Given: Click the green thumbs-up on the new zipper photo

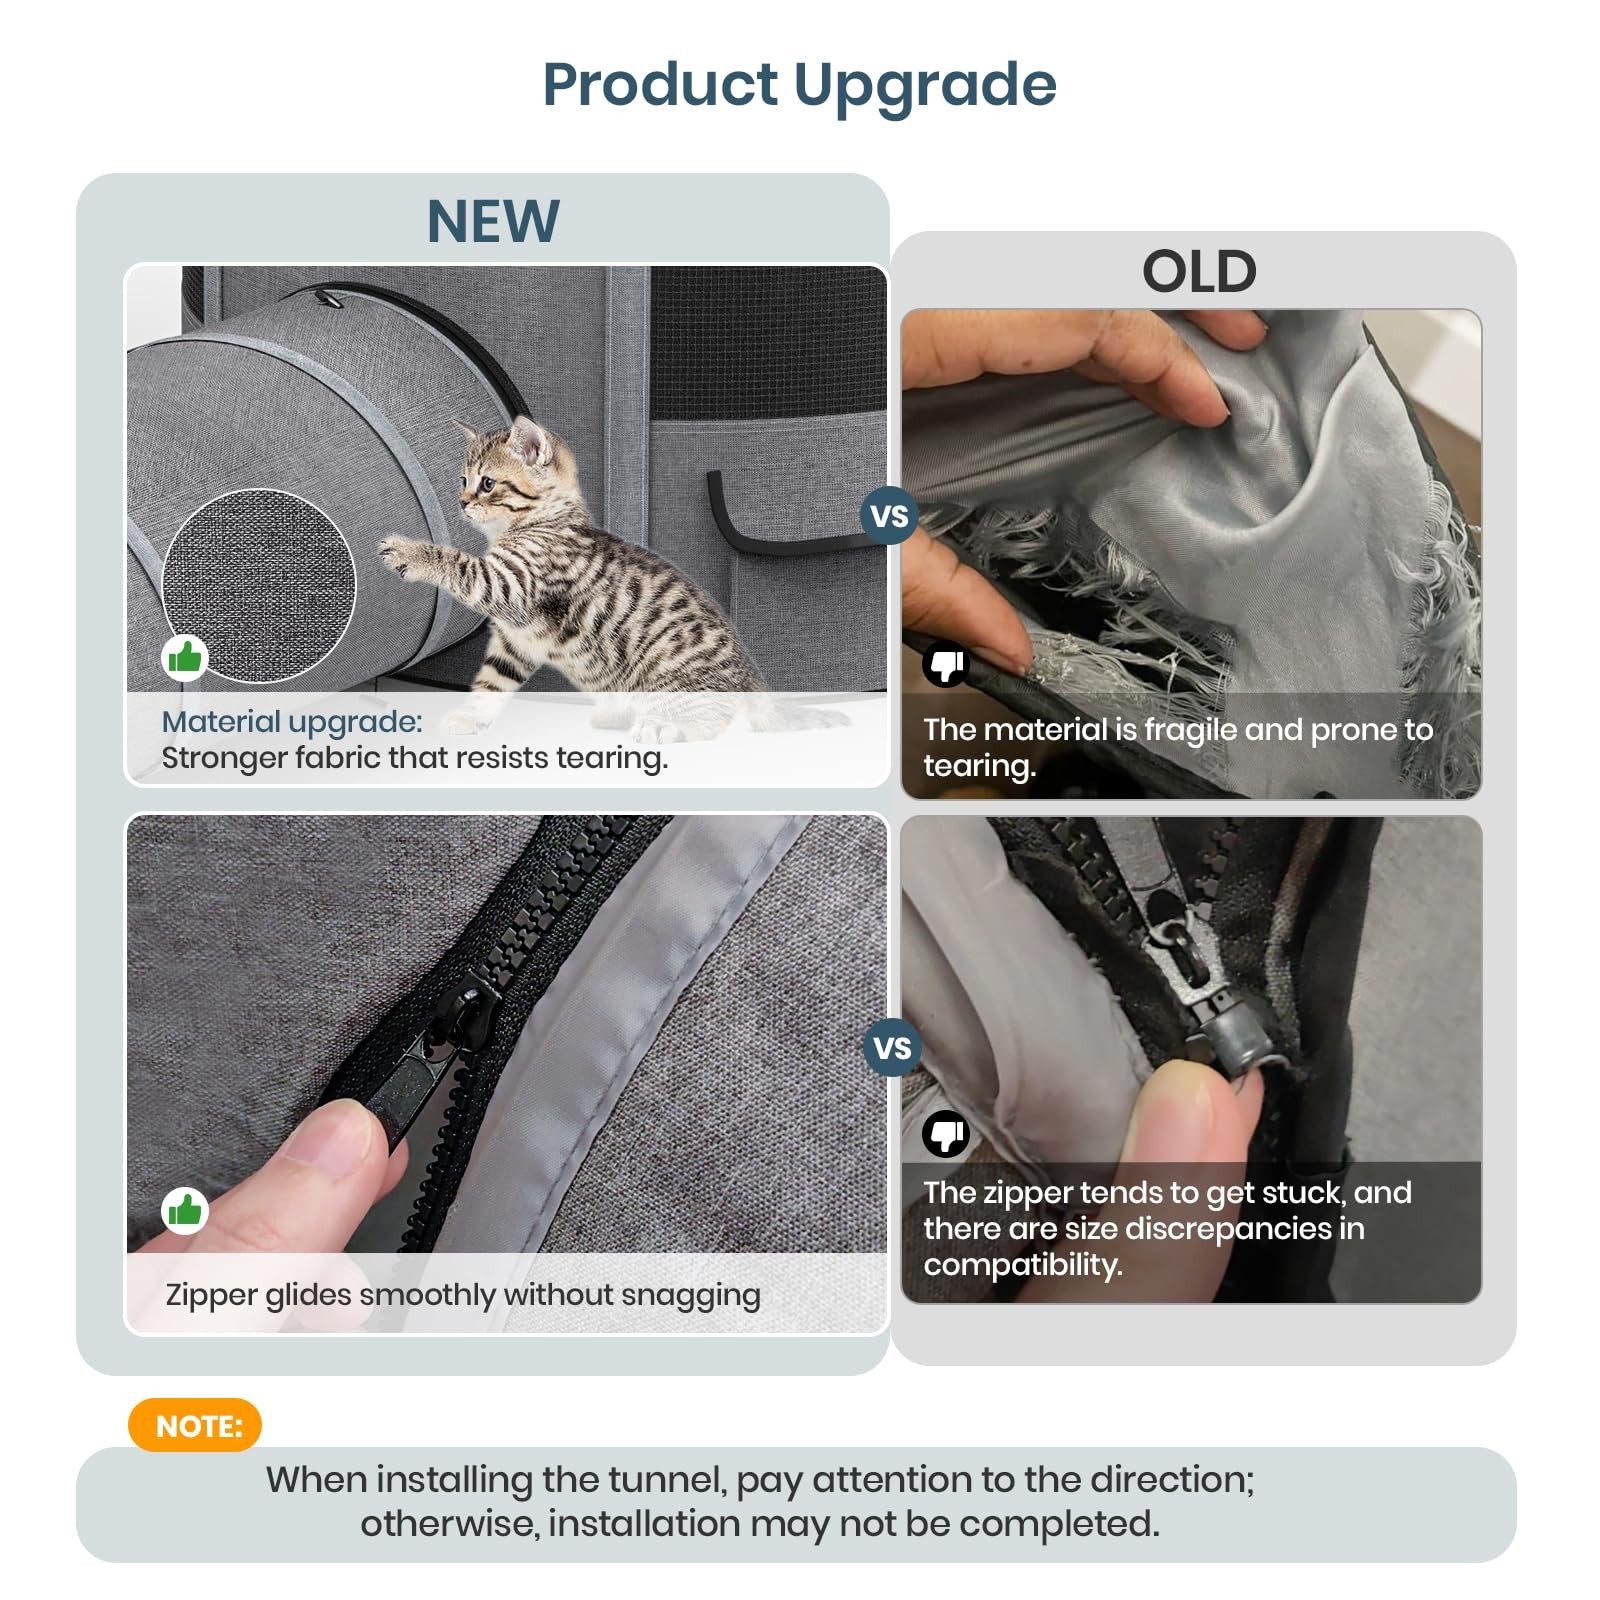Looking at the screenshot, I should 185,1211.
